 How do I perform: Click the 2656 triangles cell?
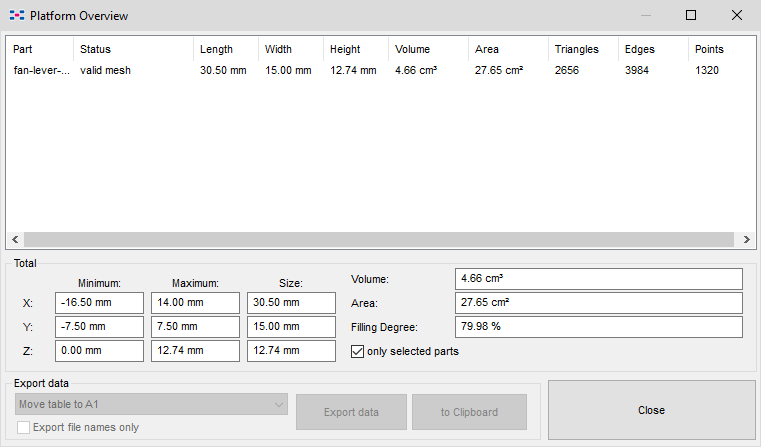pyautogui.click(x=567, y=70)
